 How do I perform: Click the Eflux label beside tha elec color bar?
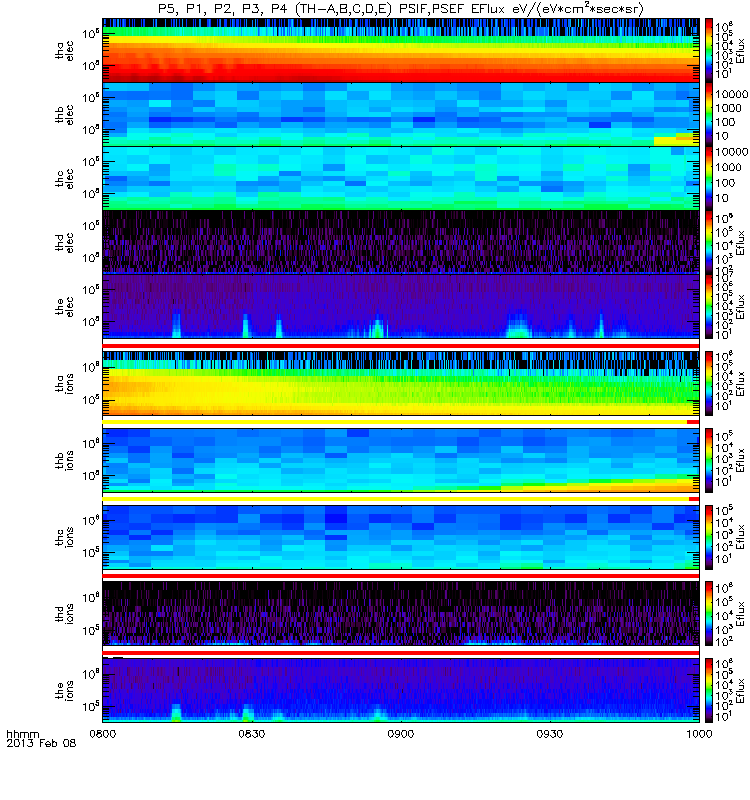(741, 50)
